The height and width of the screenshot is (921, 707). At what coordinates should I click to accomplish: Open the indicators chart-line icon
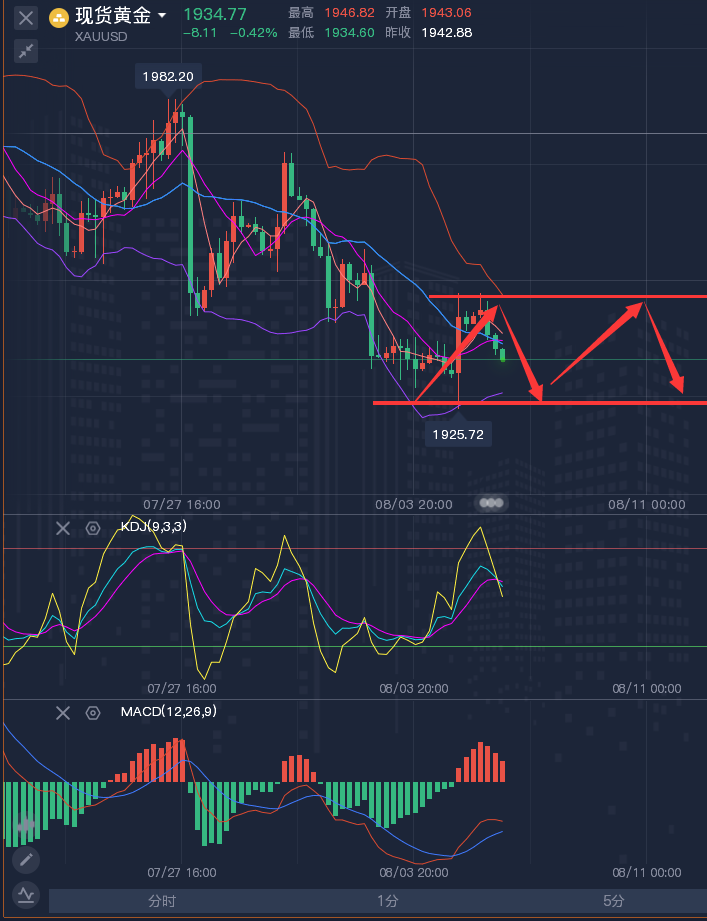26,895
